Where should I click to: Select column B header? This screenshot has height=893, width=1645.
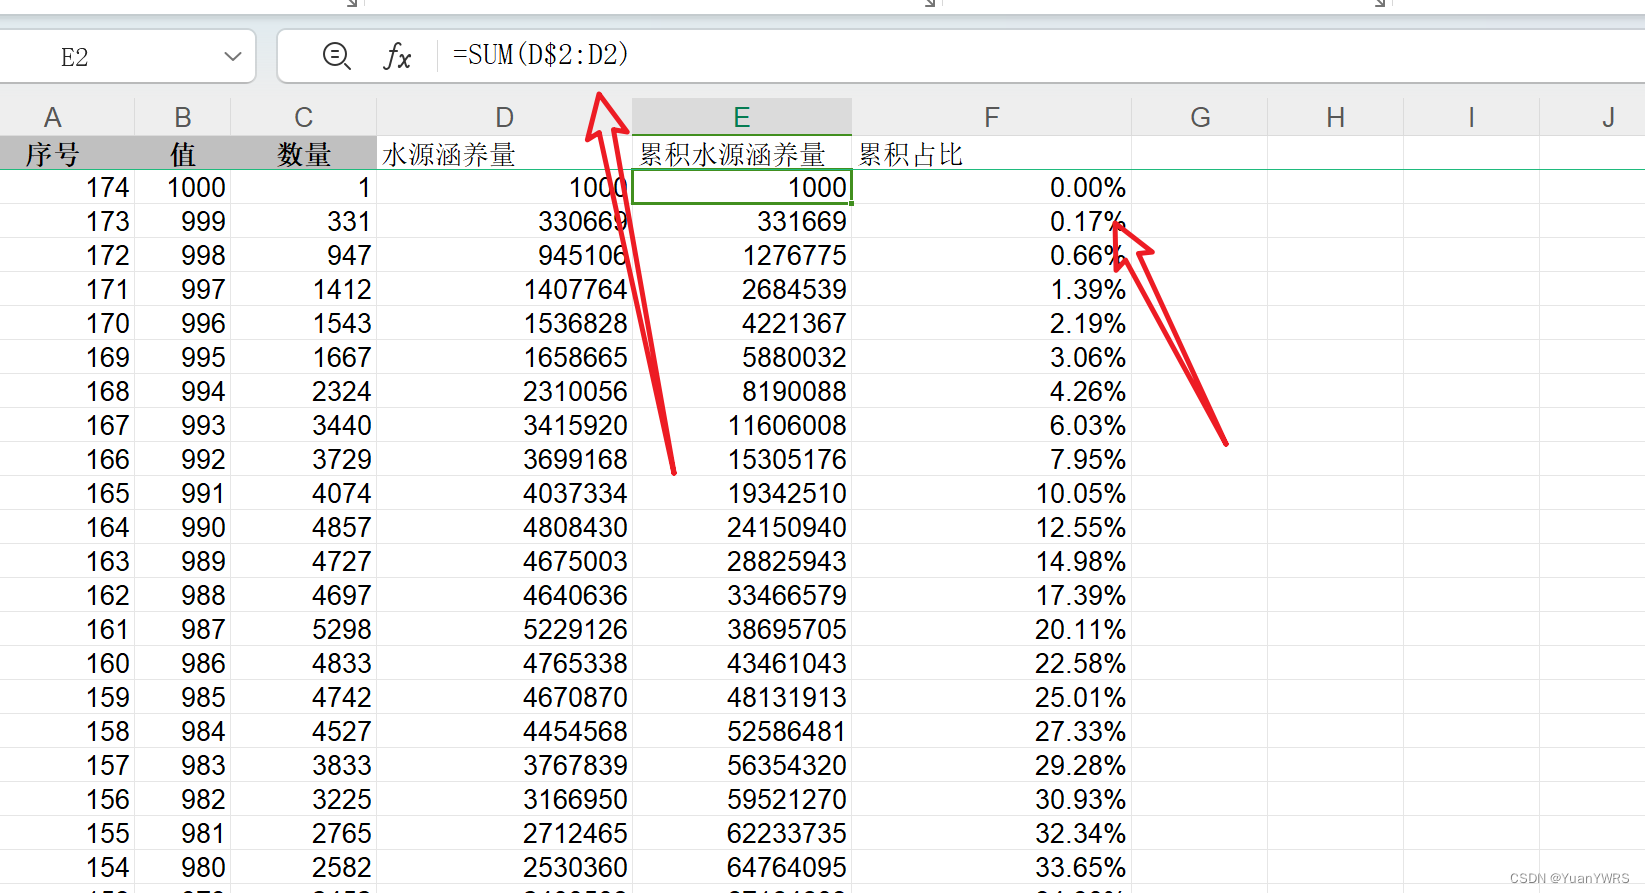tap(183, 118)
